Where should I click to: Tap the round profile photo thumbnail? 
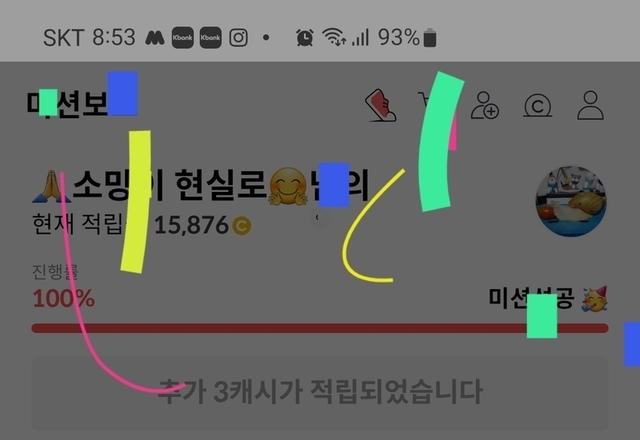point(571,201)
